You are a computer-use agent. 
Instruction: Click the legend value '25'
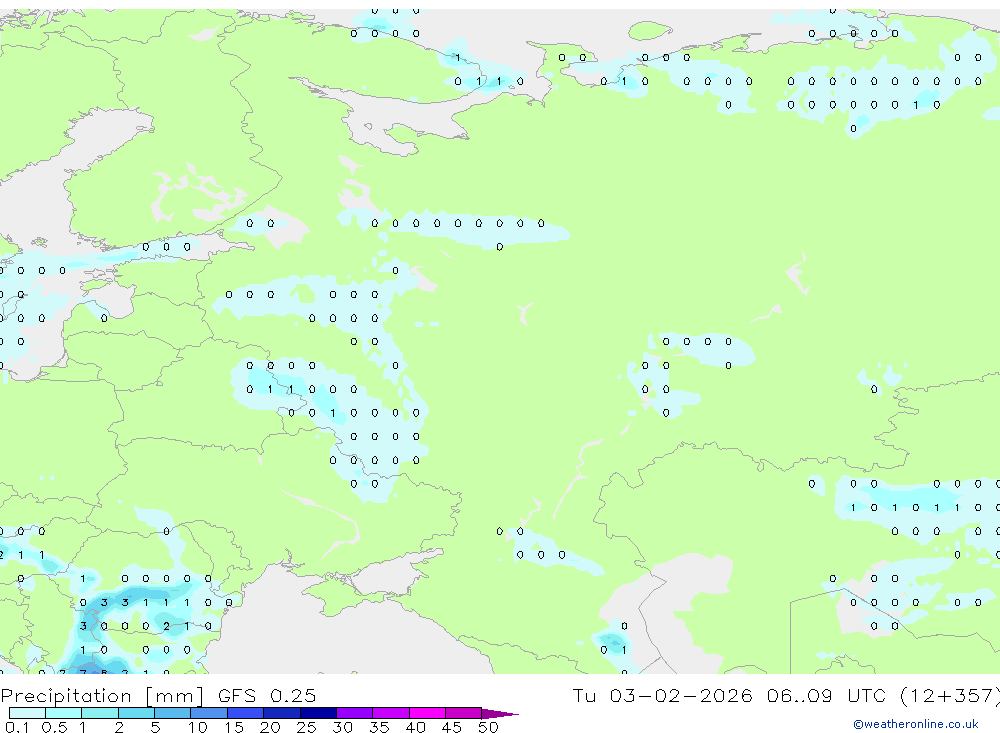pyautogui.click(x=307, y=727)
